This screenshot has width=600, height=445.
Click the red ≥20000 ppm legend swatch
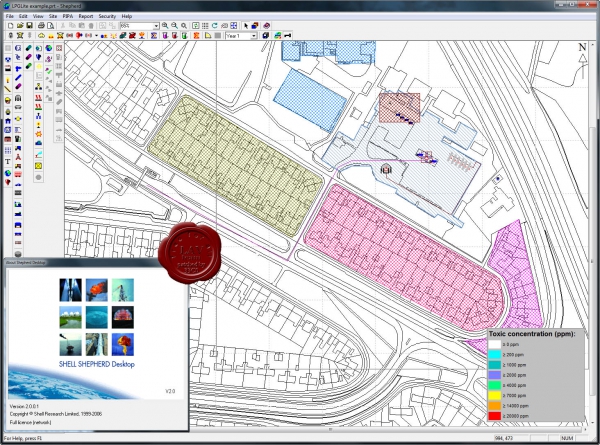pos(494,416)
